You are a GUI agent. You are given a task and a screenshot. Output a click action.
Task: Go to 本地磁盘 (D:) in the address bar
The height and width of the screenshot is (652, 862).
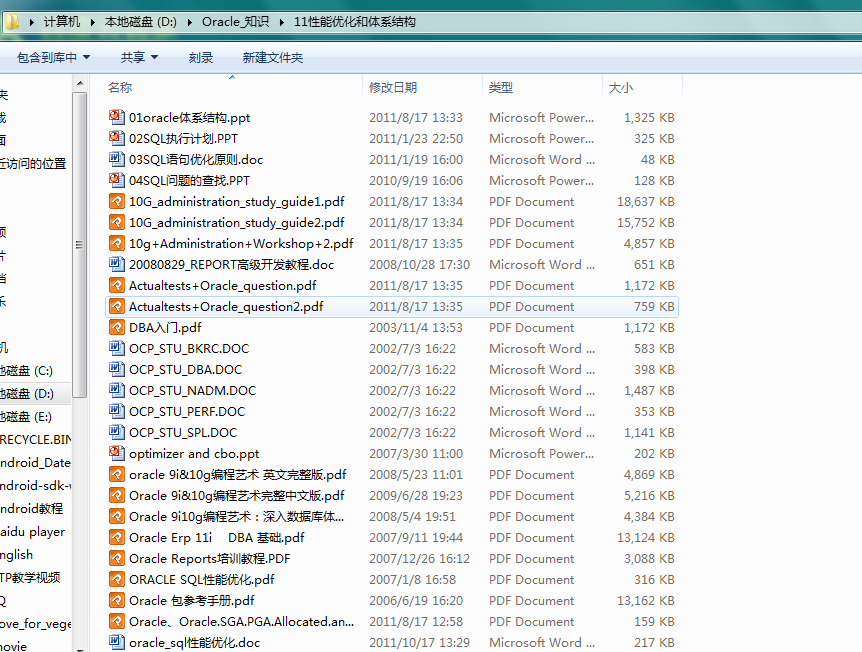141,22
